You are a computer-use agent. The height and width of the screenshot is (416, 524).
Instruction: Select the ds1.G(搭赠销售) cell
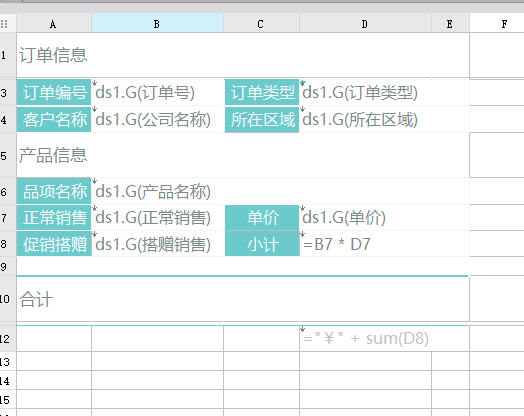158,244
